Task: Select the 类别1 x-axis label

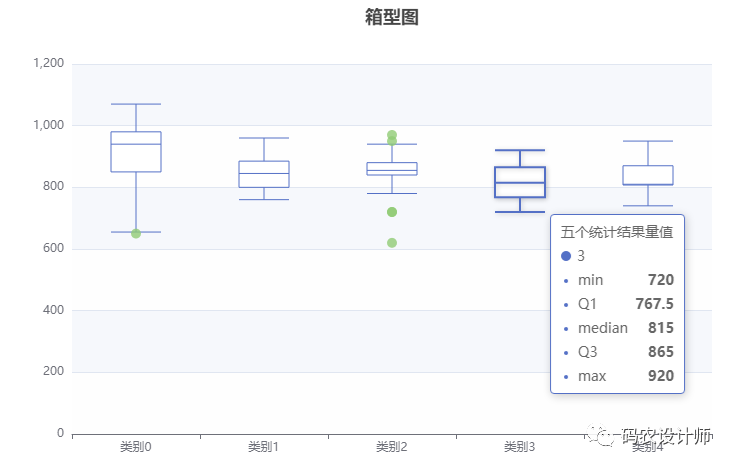Action: (x=264, y=447)
